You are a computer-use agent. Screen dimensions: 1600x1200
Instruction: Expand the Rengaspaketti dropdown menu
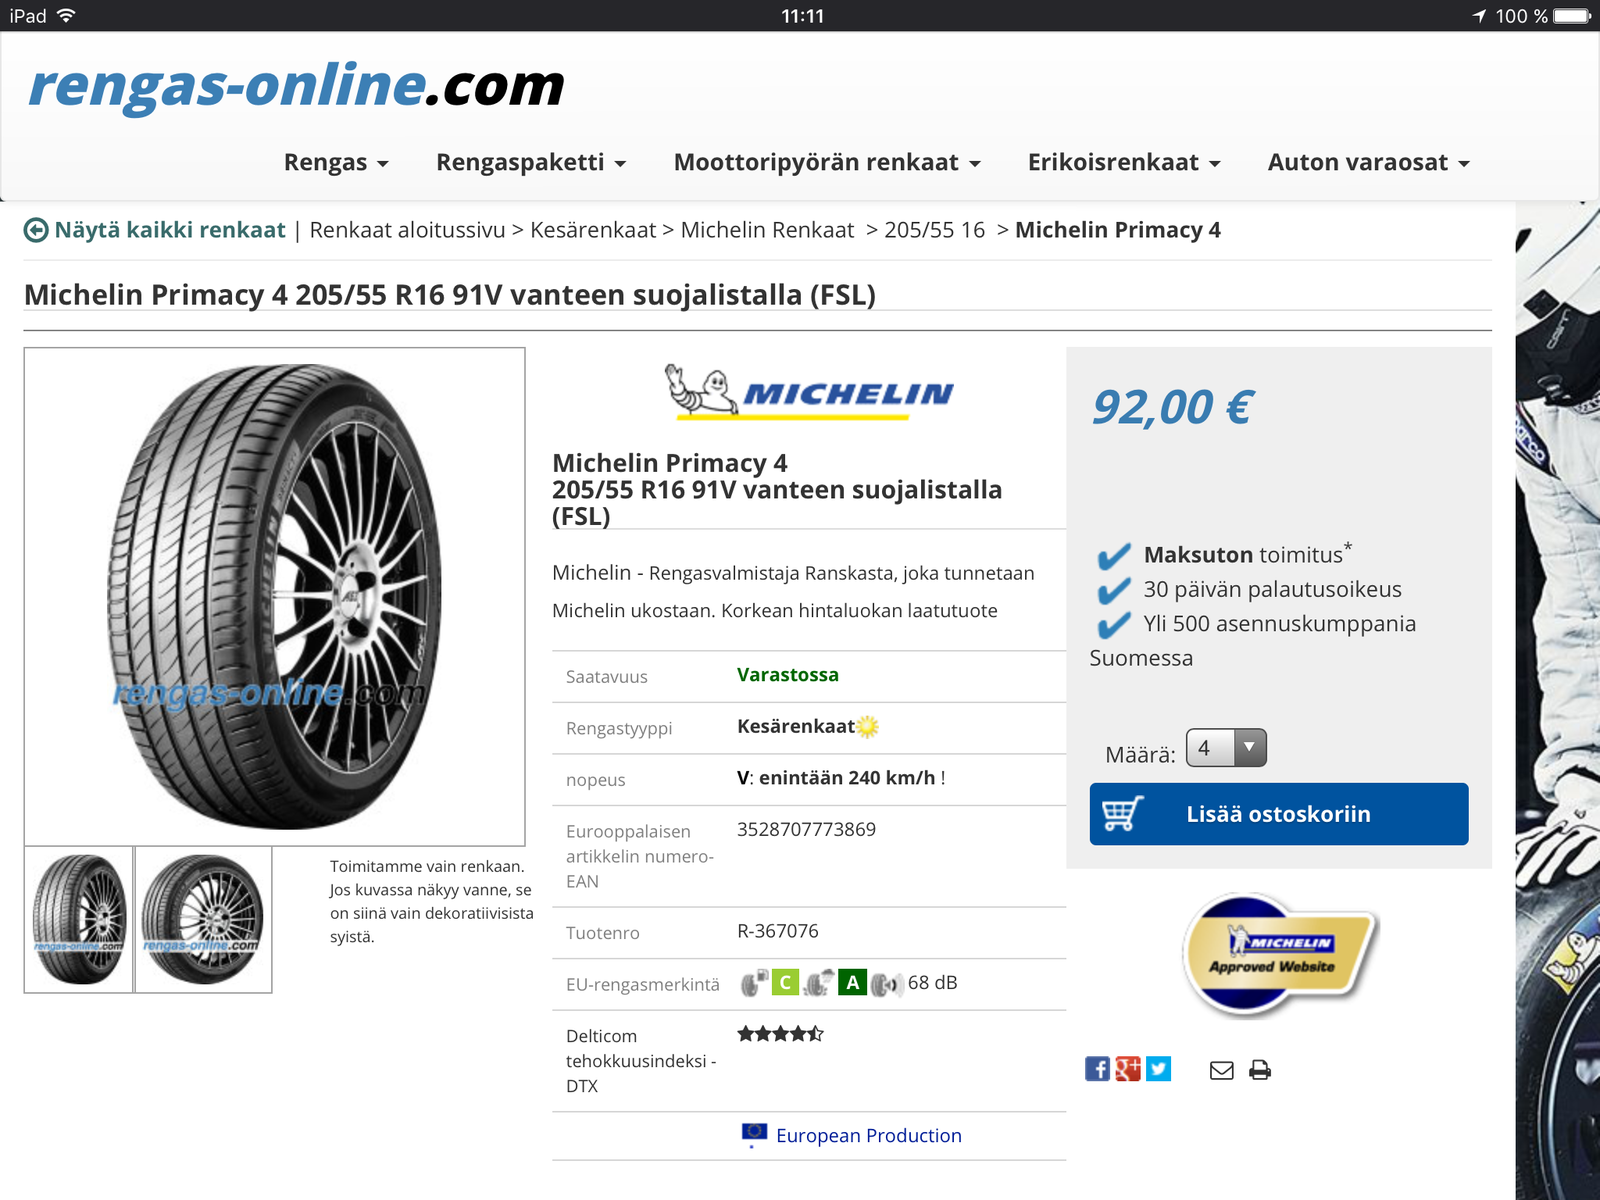click(x=531, y=163)
